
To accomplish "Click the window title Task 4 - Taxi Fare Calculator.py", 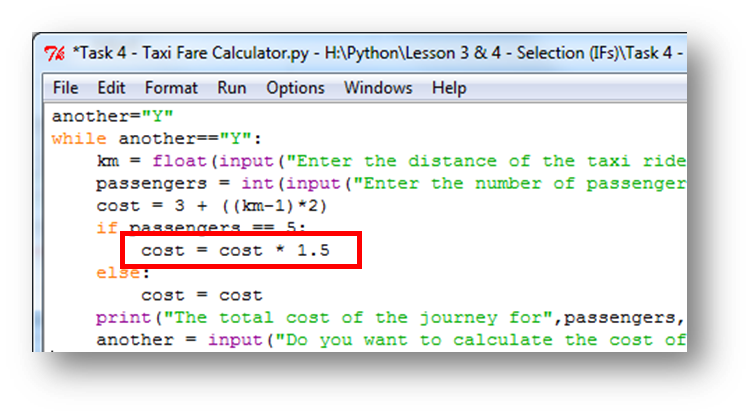I will click(x=190, y=53).
